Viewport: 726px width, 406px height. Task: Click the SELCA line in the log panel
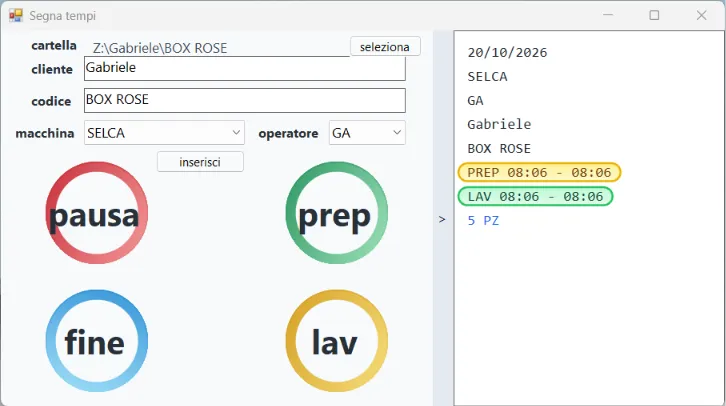tap(487, 76)
